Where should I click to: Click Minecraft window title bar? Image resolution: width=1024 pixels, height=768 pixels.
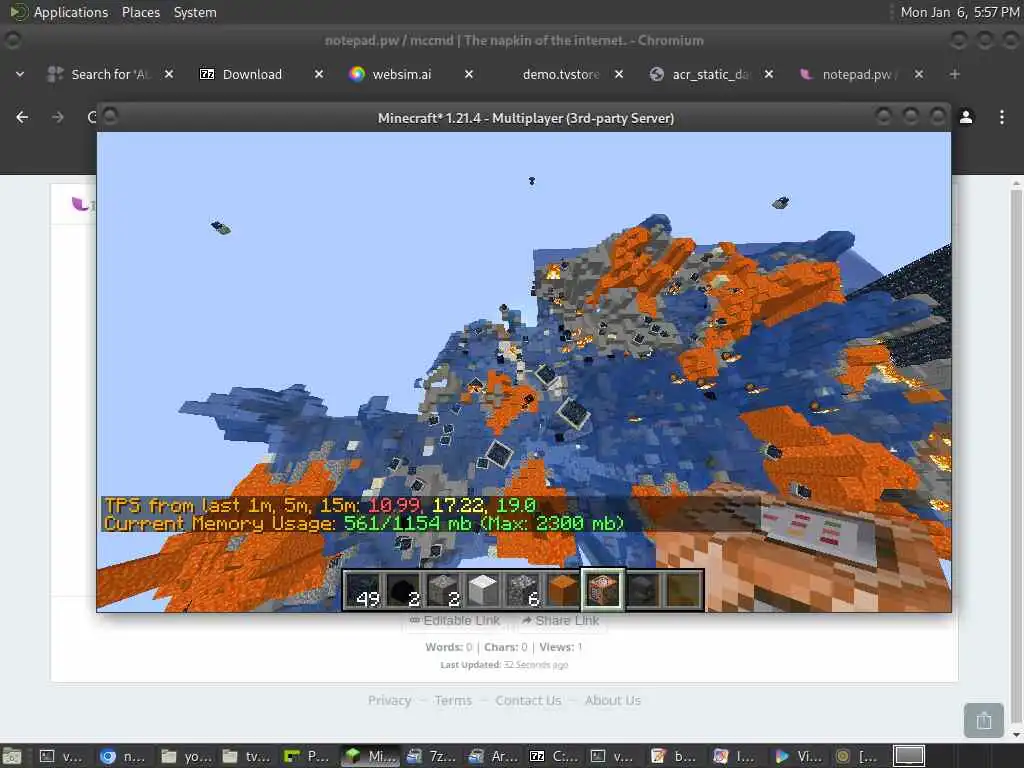(525, 118)
